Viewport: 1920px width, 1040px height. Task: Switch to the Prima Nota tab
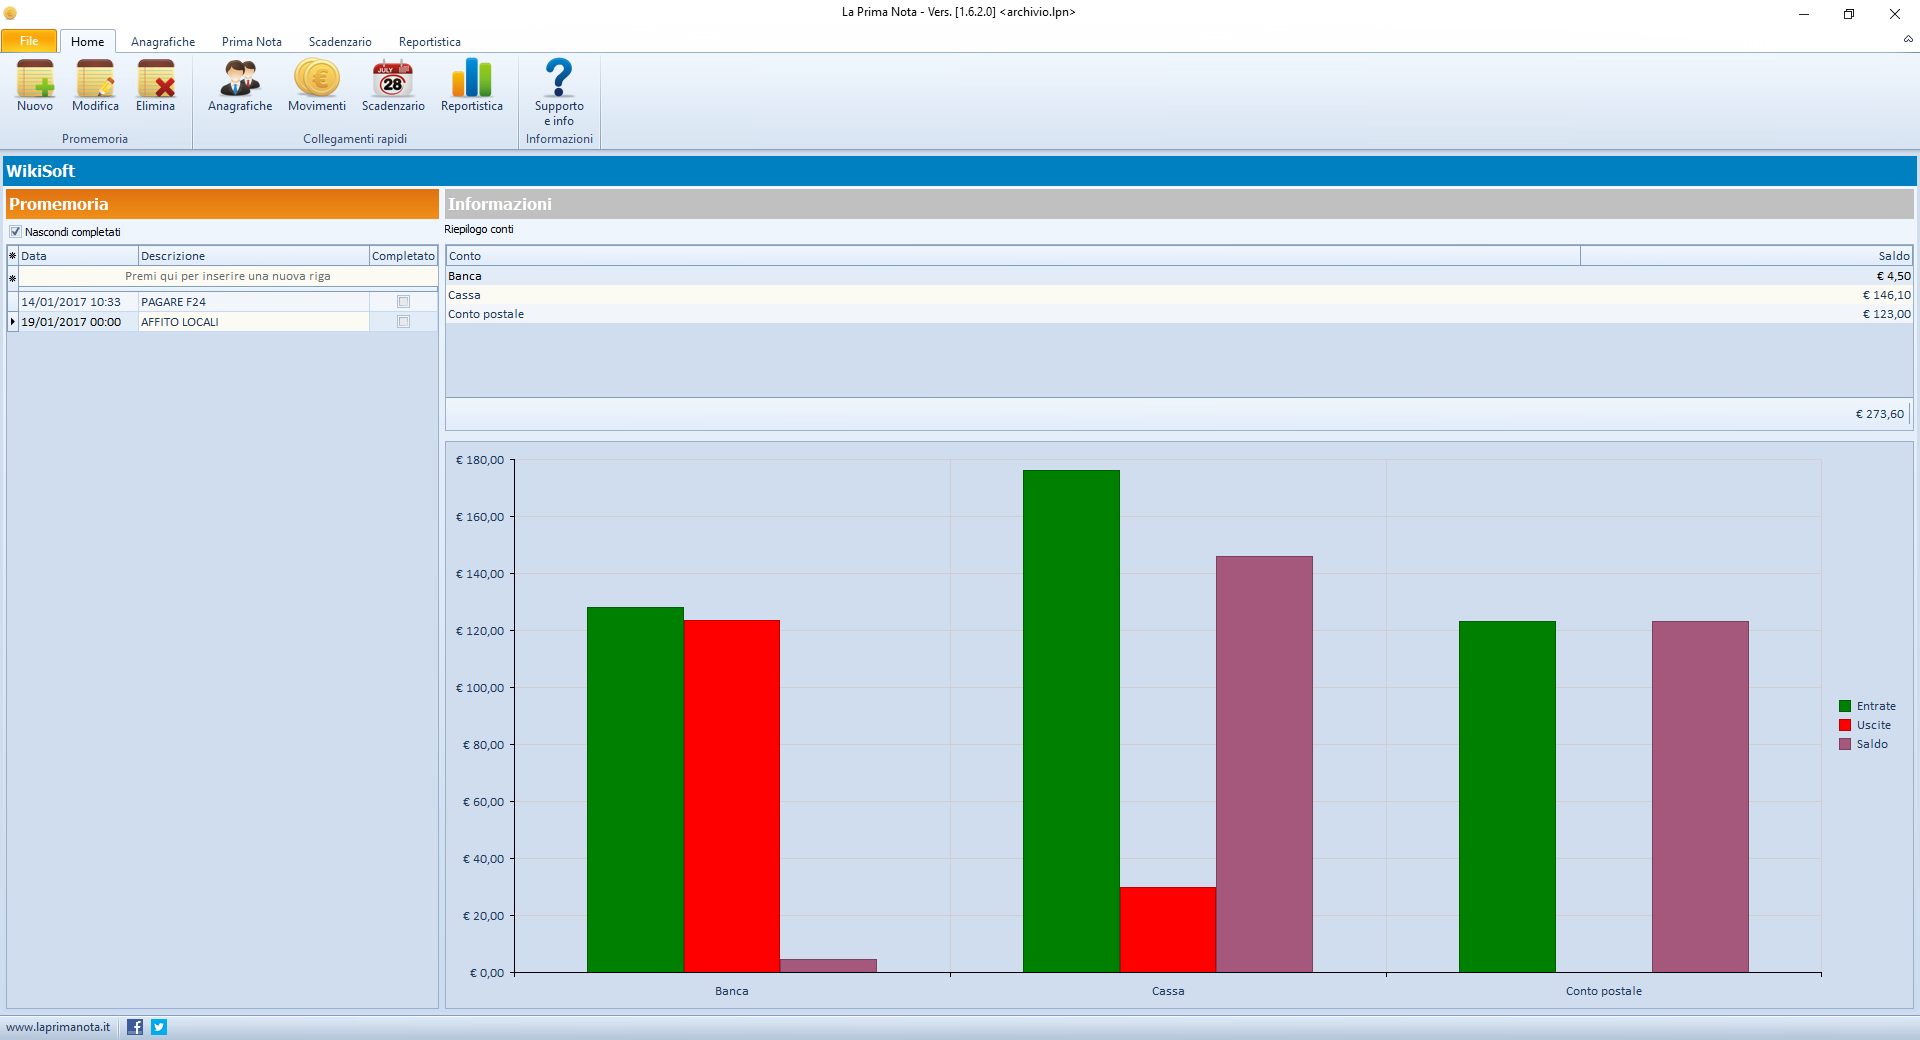[252, 42]
